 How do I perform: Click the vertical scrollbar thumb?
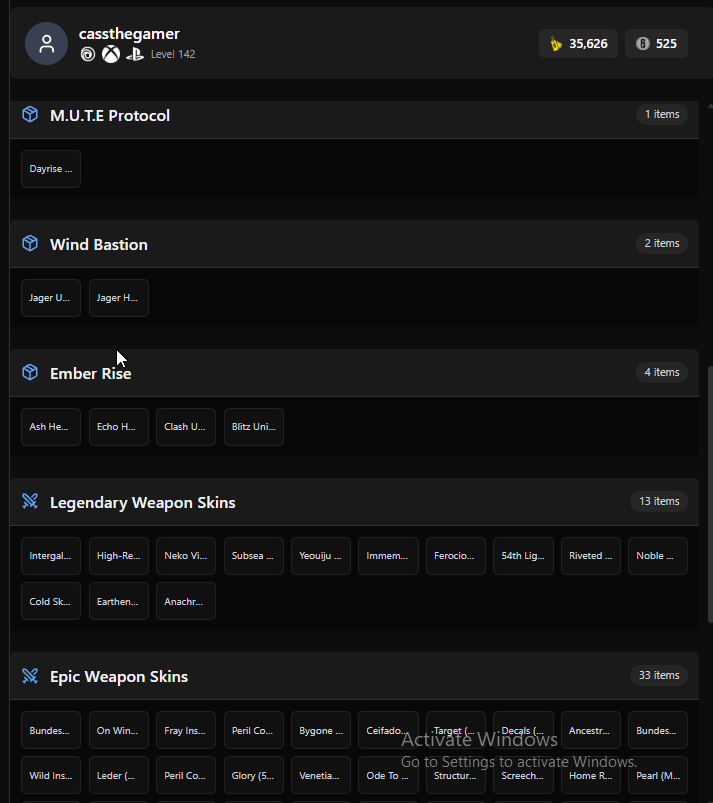click(x=710, y=494)
